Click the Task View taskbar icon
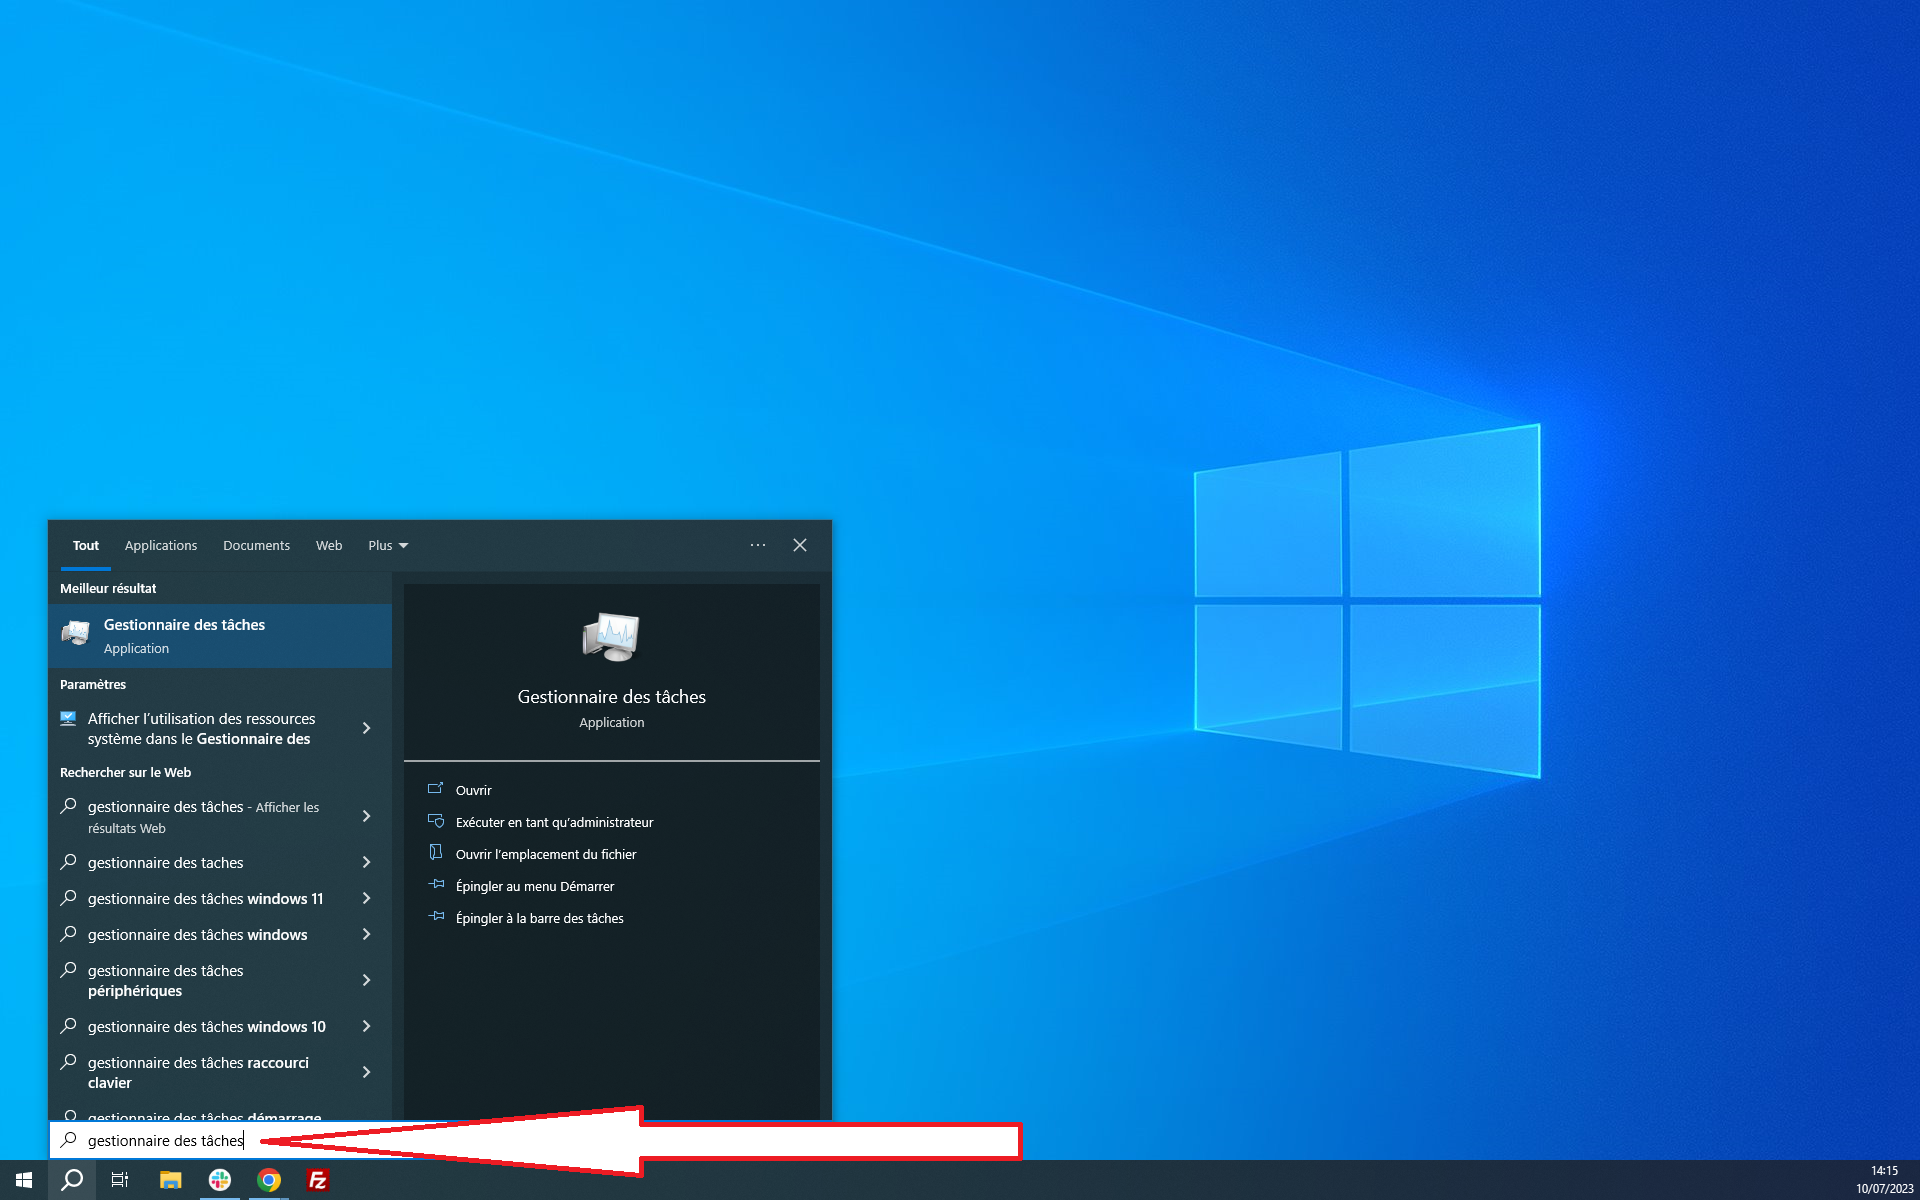This screenshot has width=1920, height=1200. 120,1180
